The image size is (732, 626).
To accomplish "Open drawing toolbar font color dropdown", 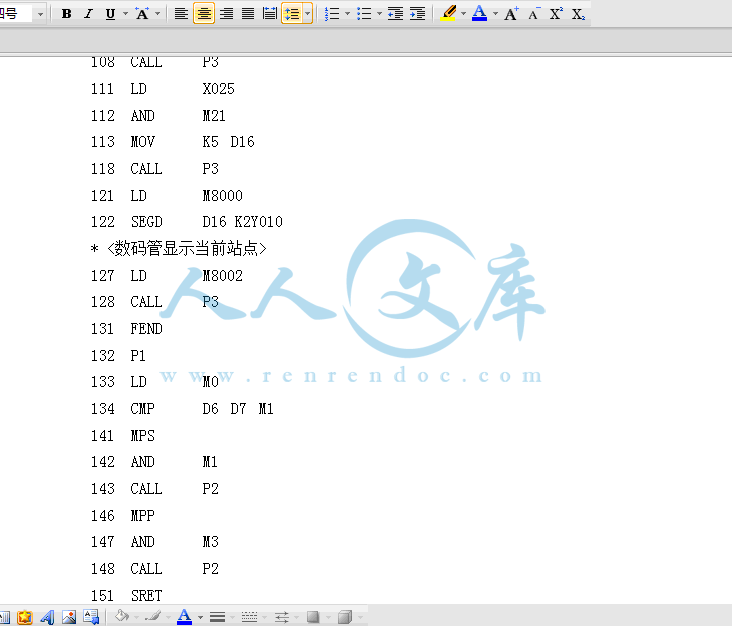I will pyautogui.click(x=200, y=617).
